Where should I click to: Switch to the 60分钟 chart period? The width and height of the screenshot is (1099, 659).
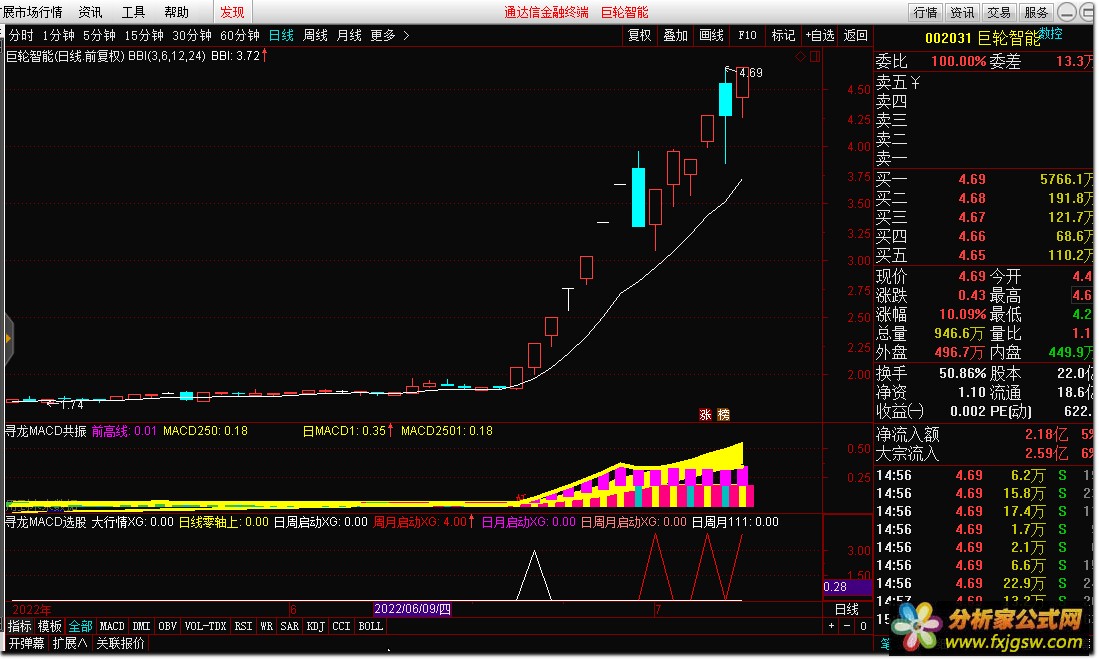[240, 35]
